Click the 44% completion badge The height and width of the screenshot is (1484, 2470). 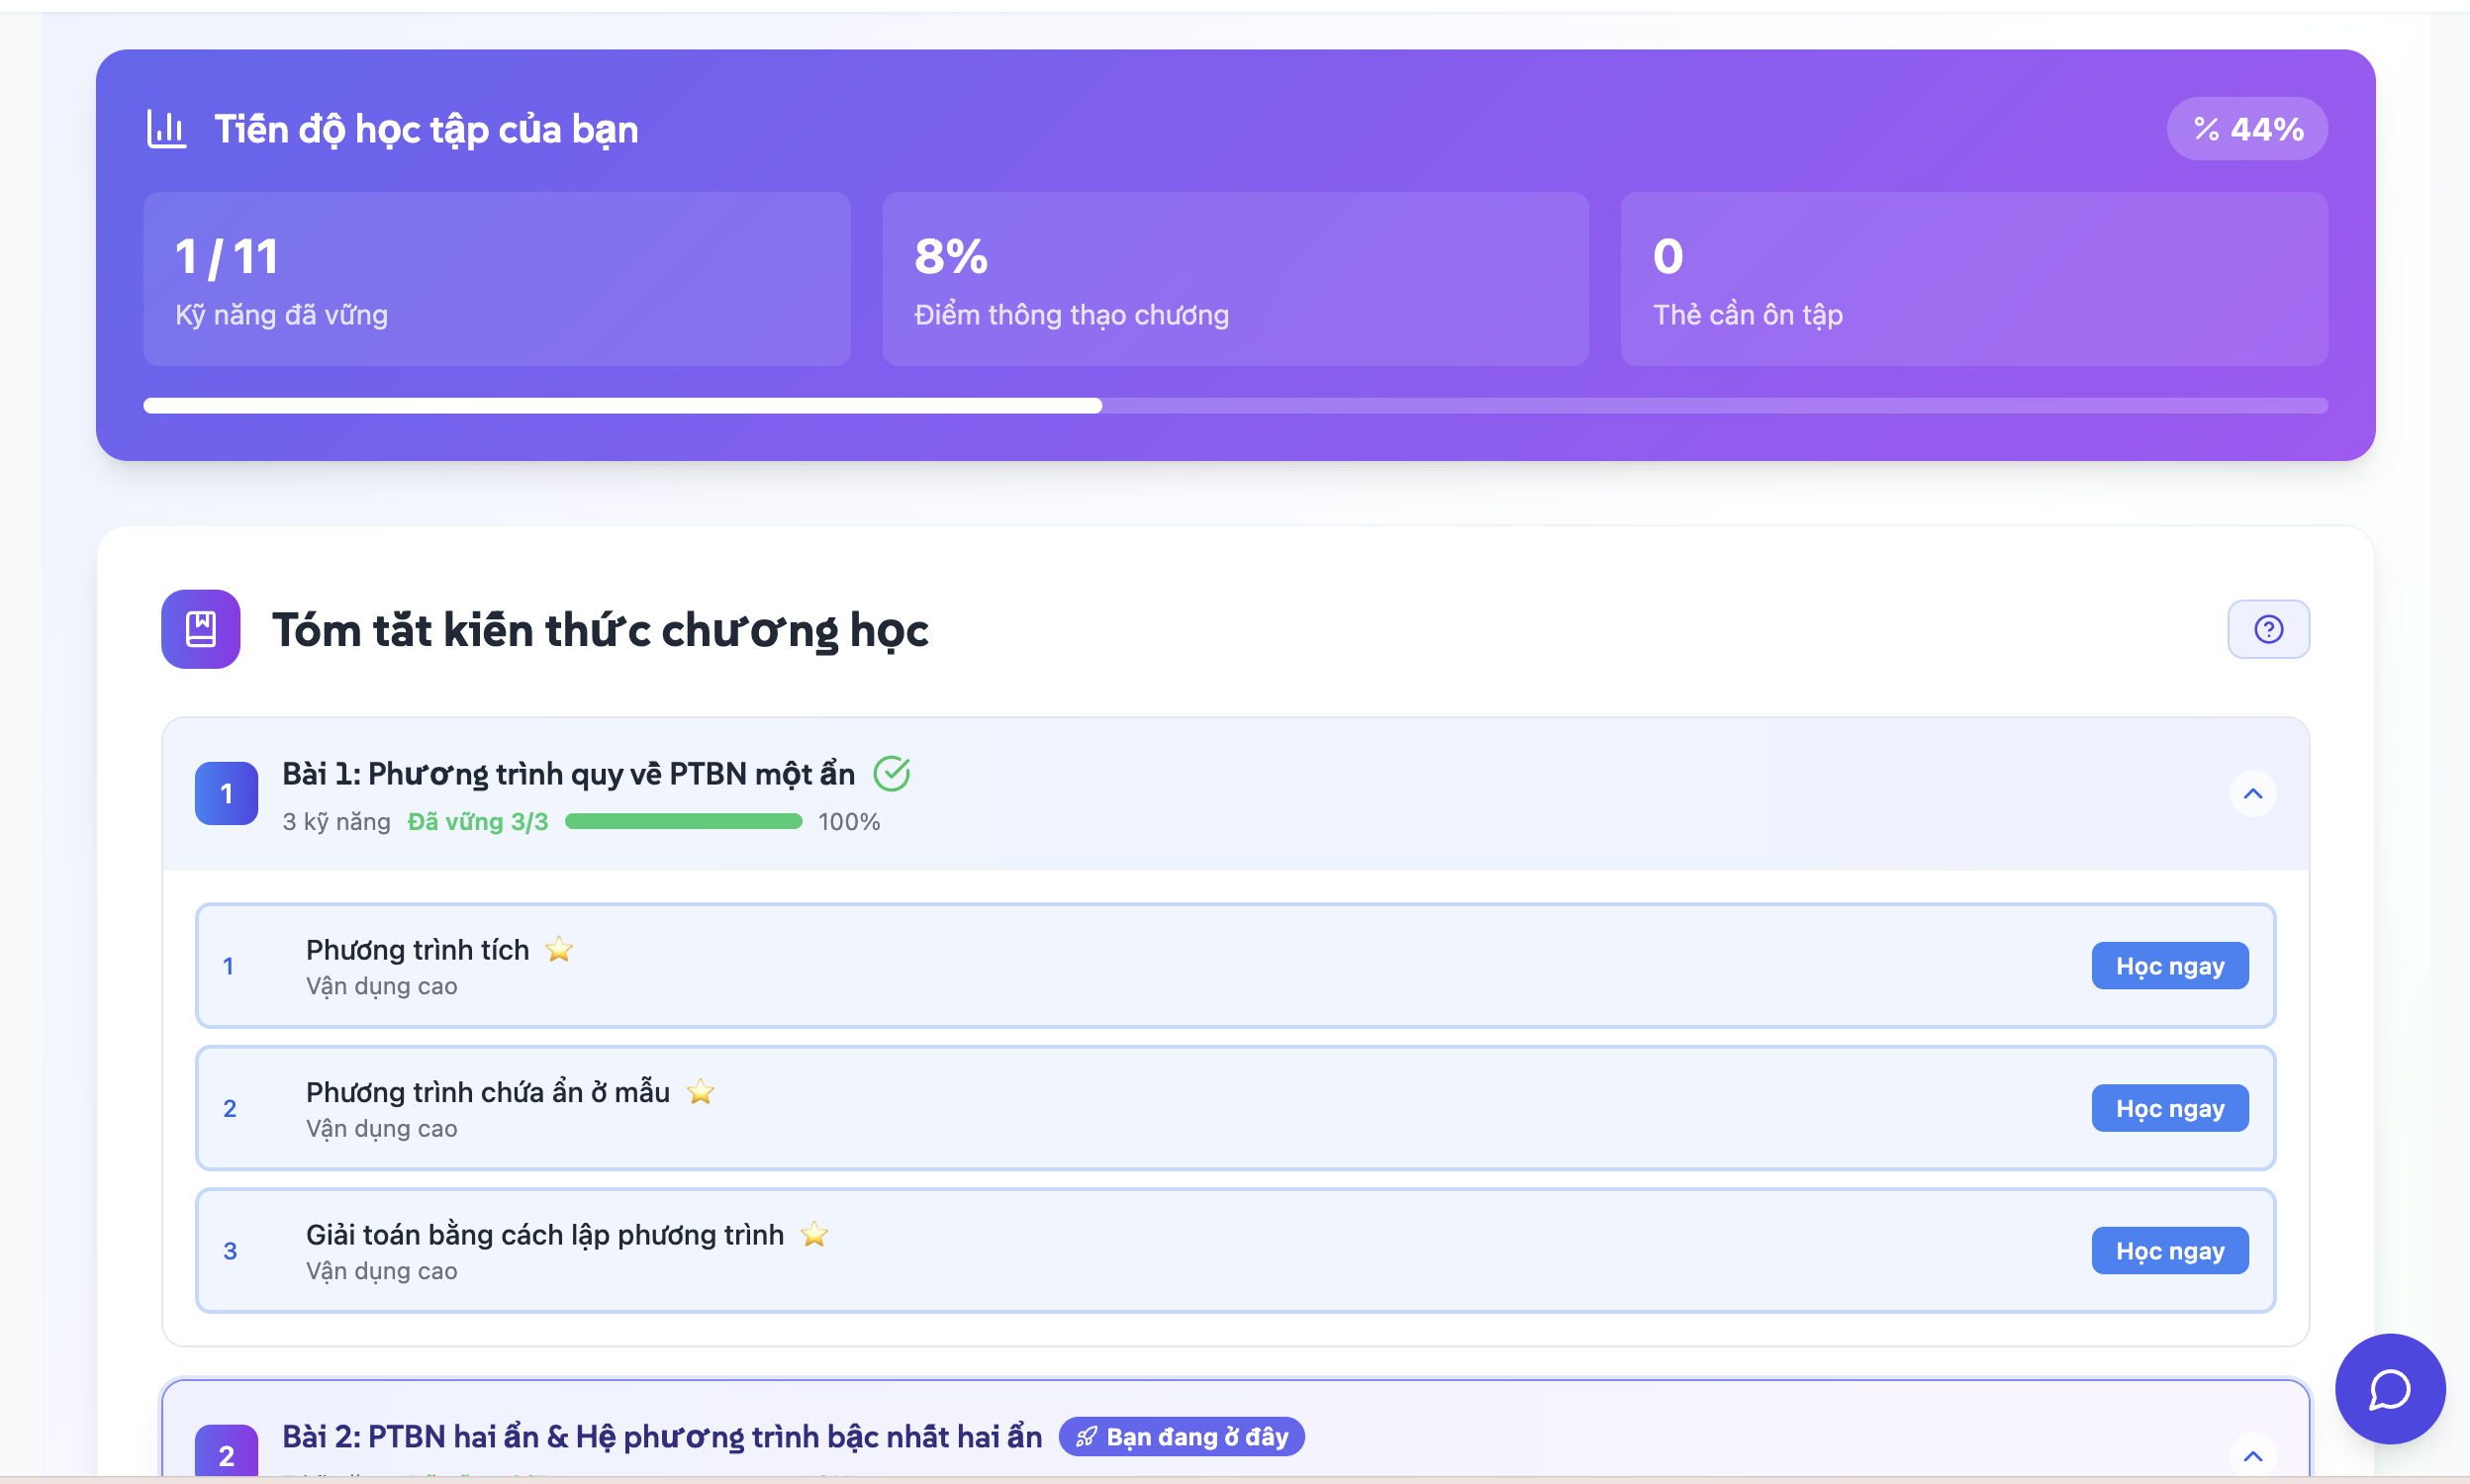pos(2246,129)
